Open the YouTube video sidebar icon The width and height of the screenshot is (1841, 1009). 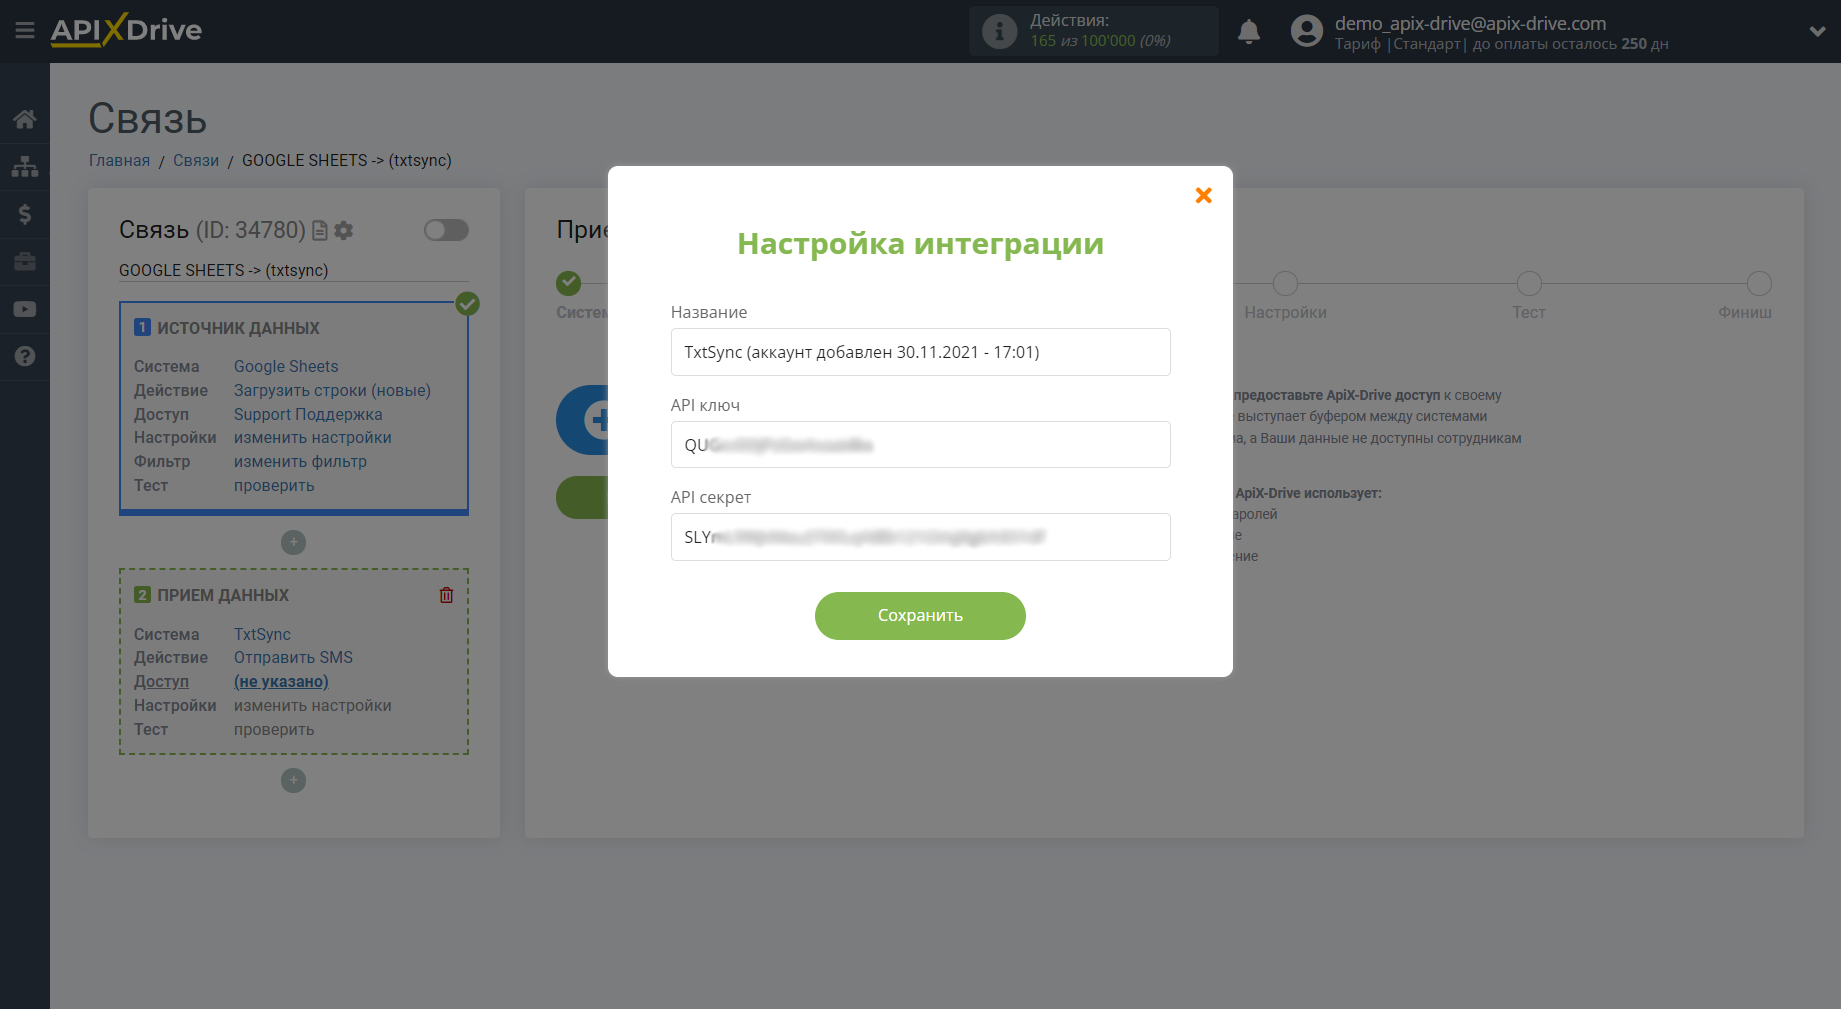point(25,309)
